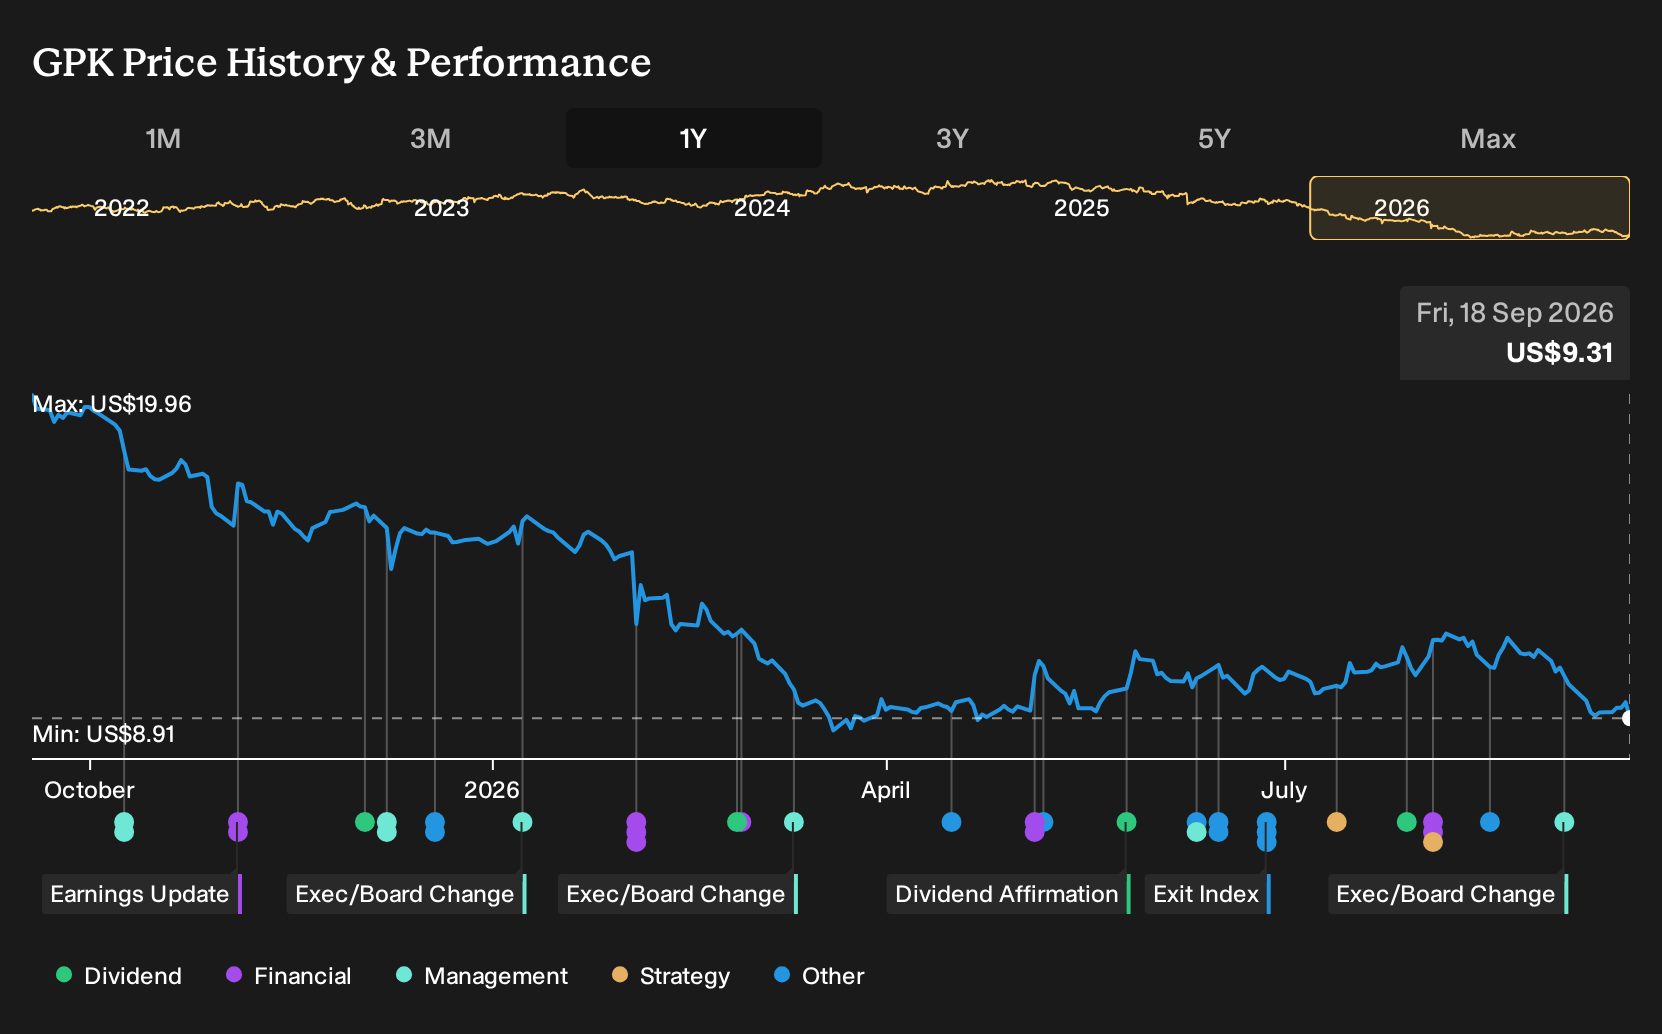Viewport: 1662px width, 1034px height.
Task: Click the orange strategy marker after July
Action: (x=1336, y=822)
